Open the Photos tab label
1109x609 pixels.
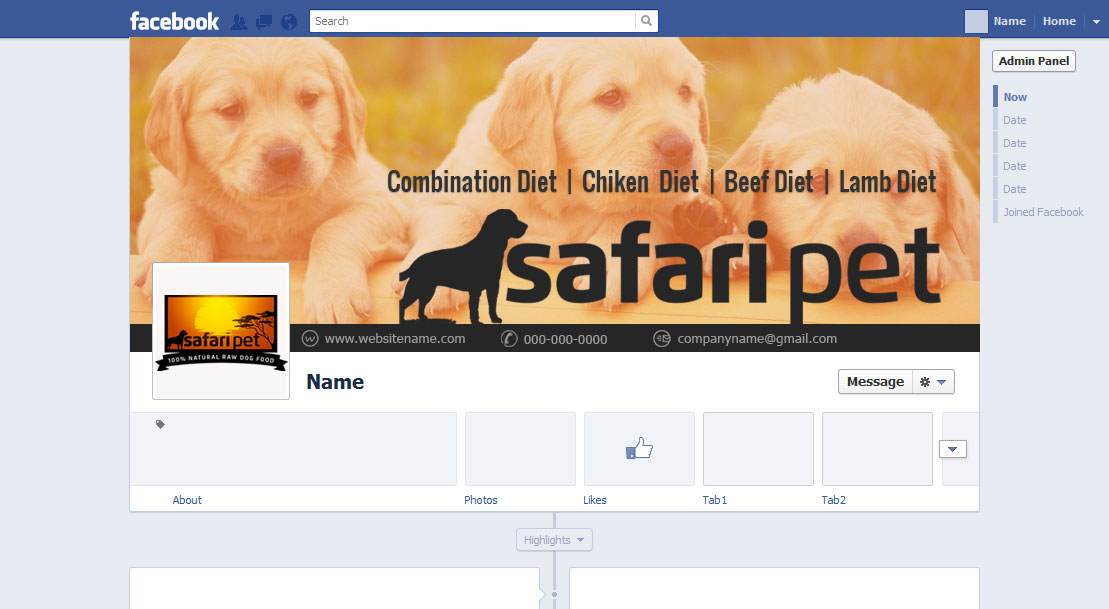(480, 500)
